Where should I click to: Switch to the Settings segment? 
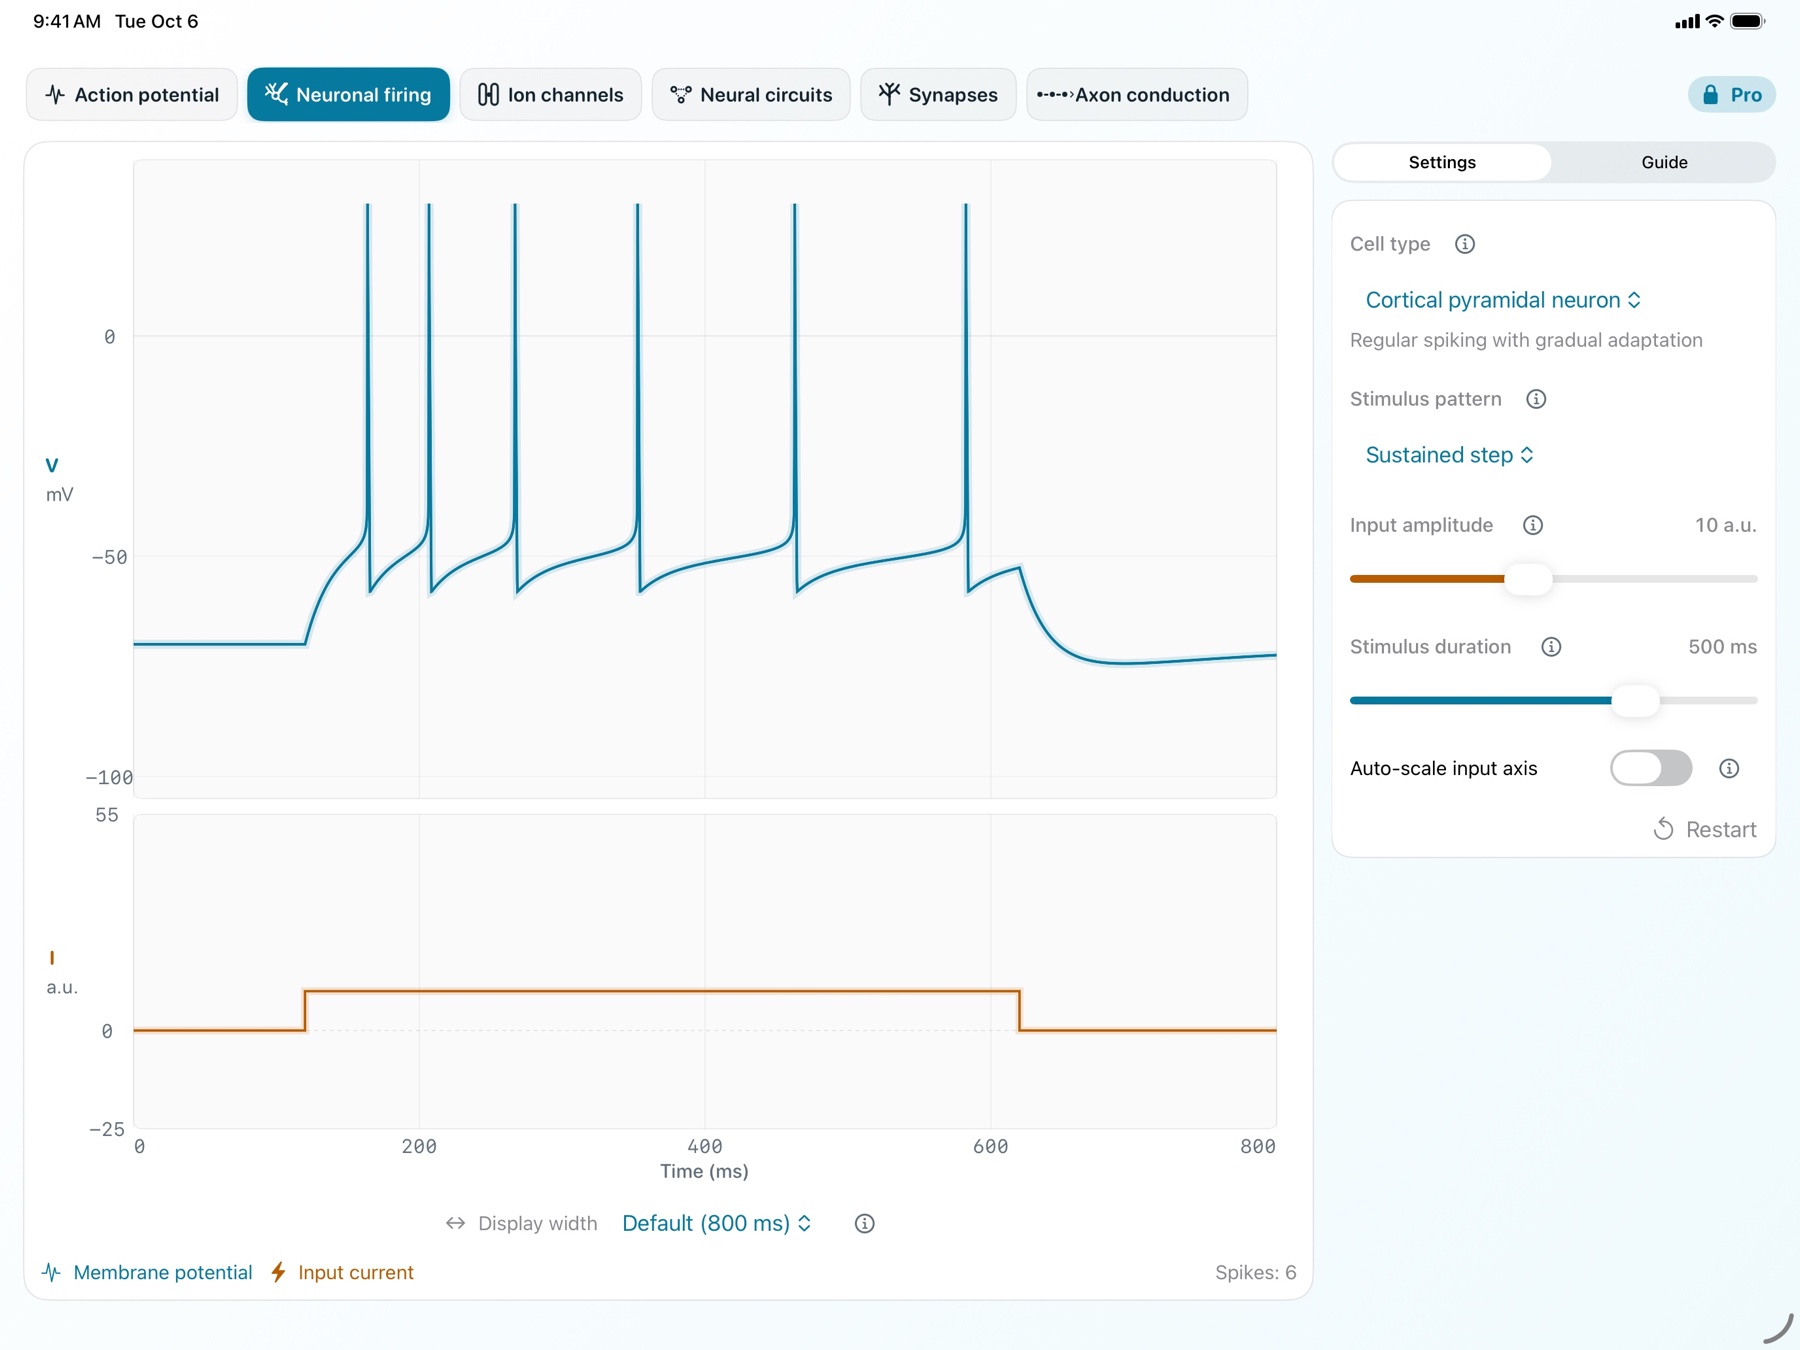click(1442, 162)
